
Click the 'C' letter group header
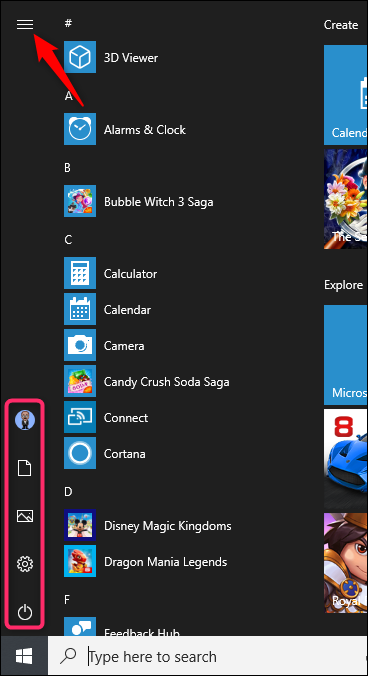[x=68, y=240]
